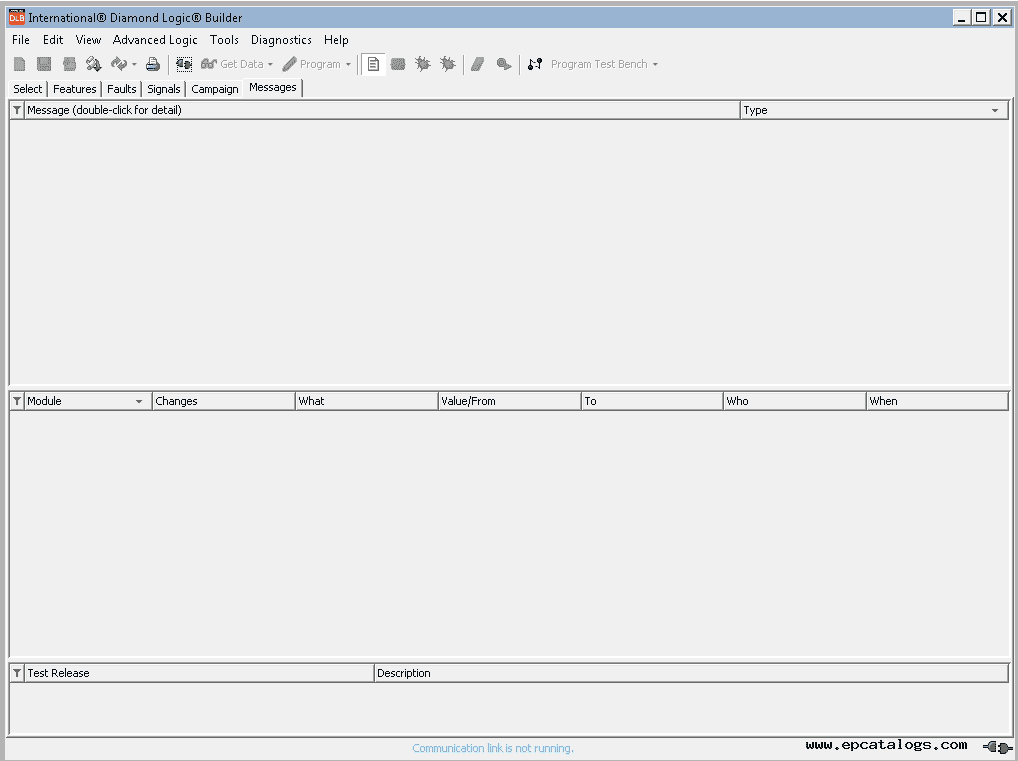Image resolution: width=1018 pixels, height=761 pixels.
Task: Open the Diagnostics menu
Action: coord(281,40)
